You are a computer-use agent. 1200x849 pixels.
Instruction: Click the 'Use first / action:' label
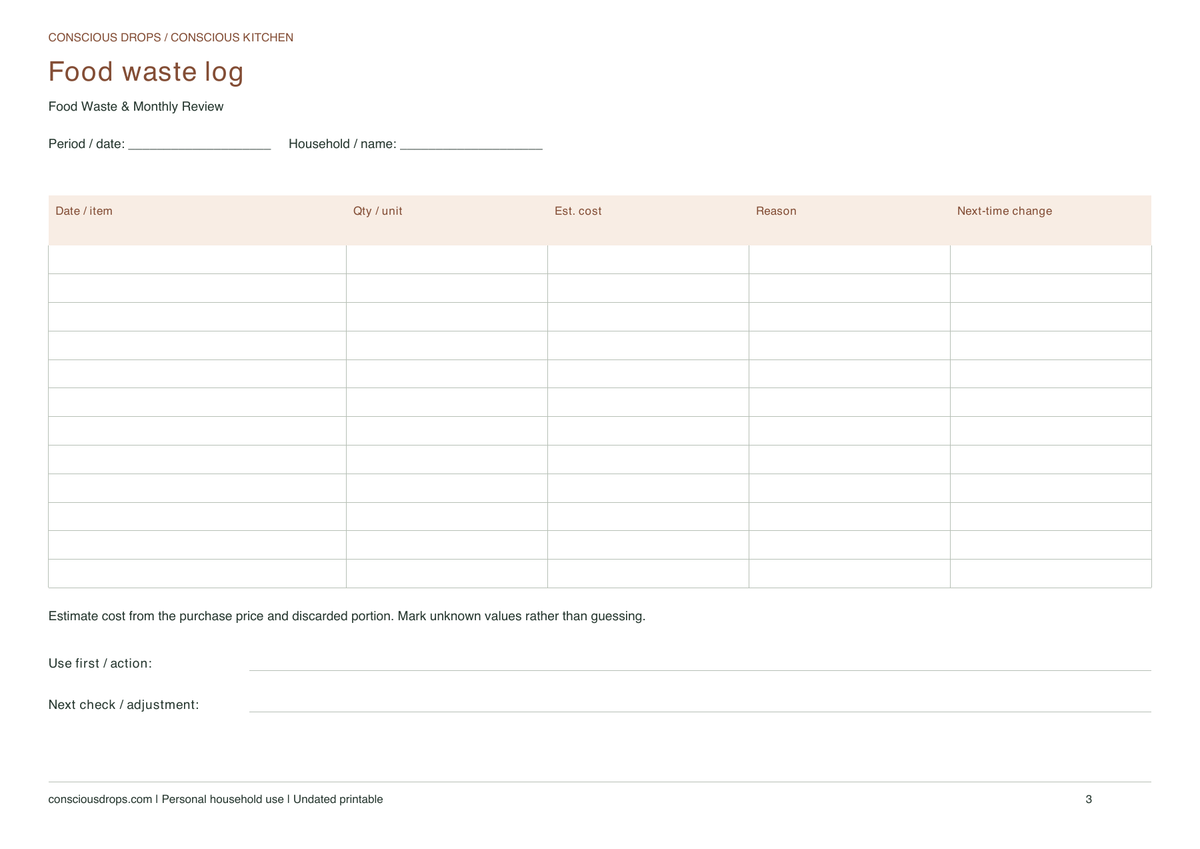pyautogui.click(x=100, y=664)
